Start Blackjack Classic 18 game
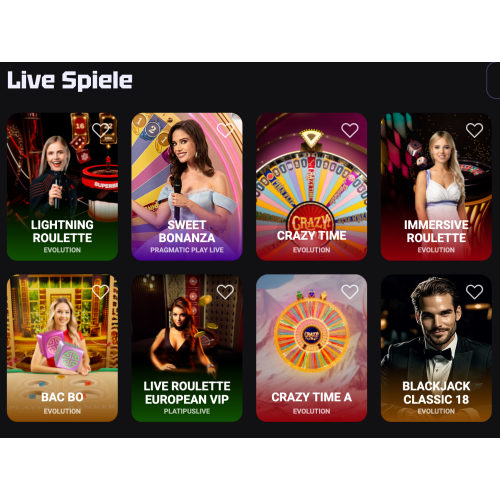This screenshot has height=500, width=500. [436, 348]
